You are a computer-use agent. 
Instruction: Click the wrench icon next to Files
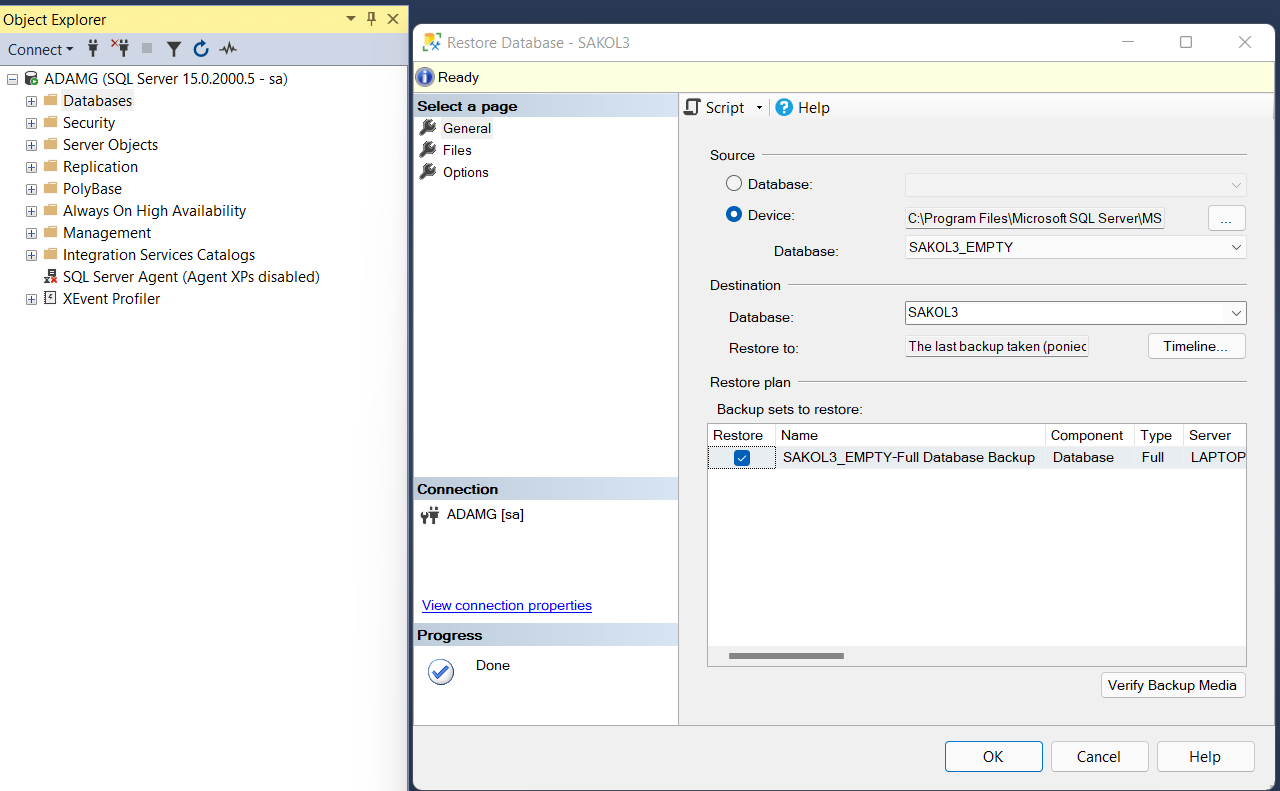point(428,150)
